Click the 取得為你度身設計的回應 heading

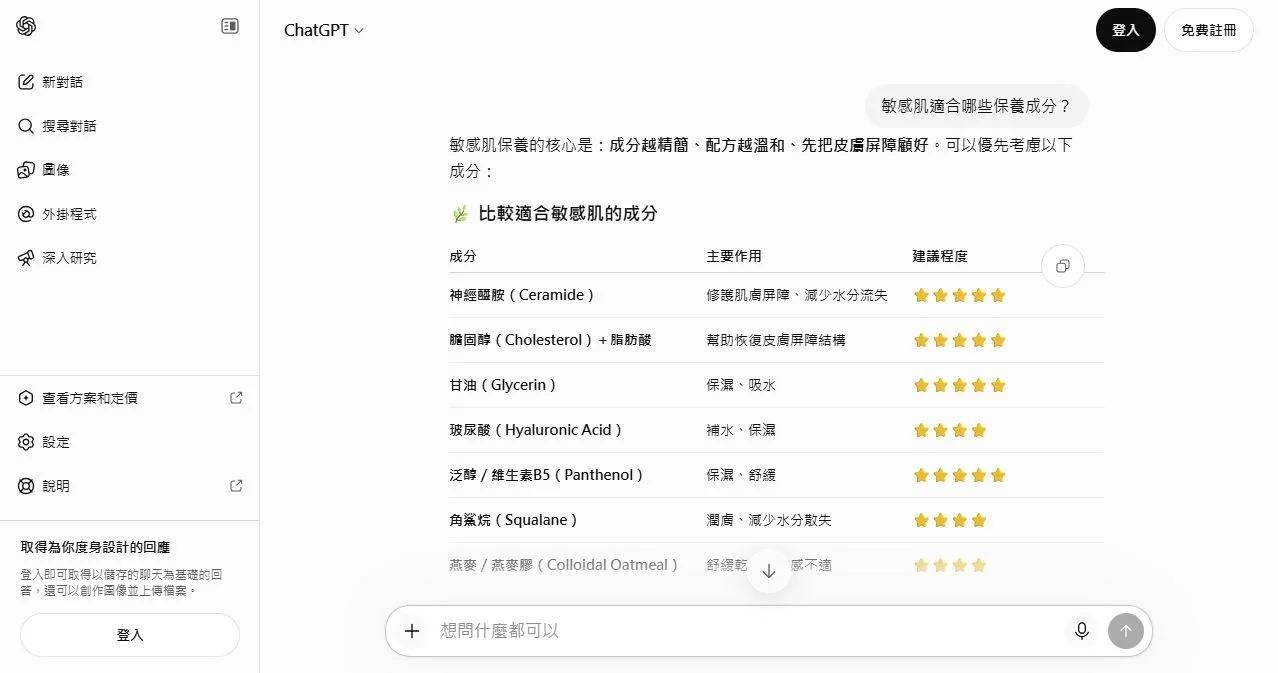(x=96, y=547)
